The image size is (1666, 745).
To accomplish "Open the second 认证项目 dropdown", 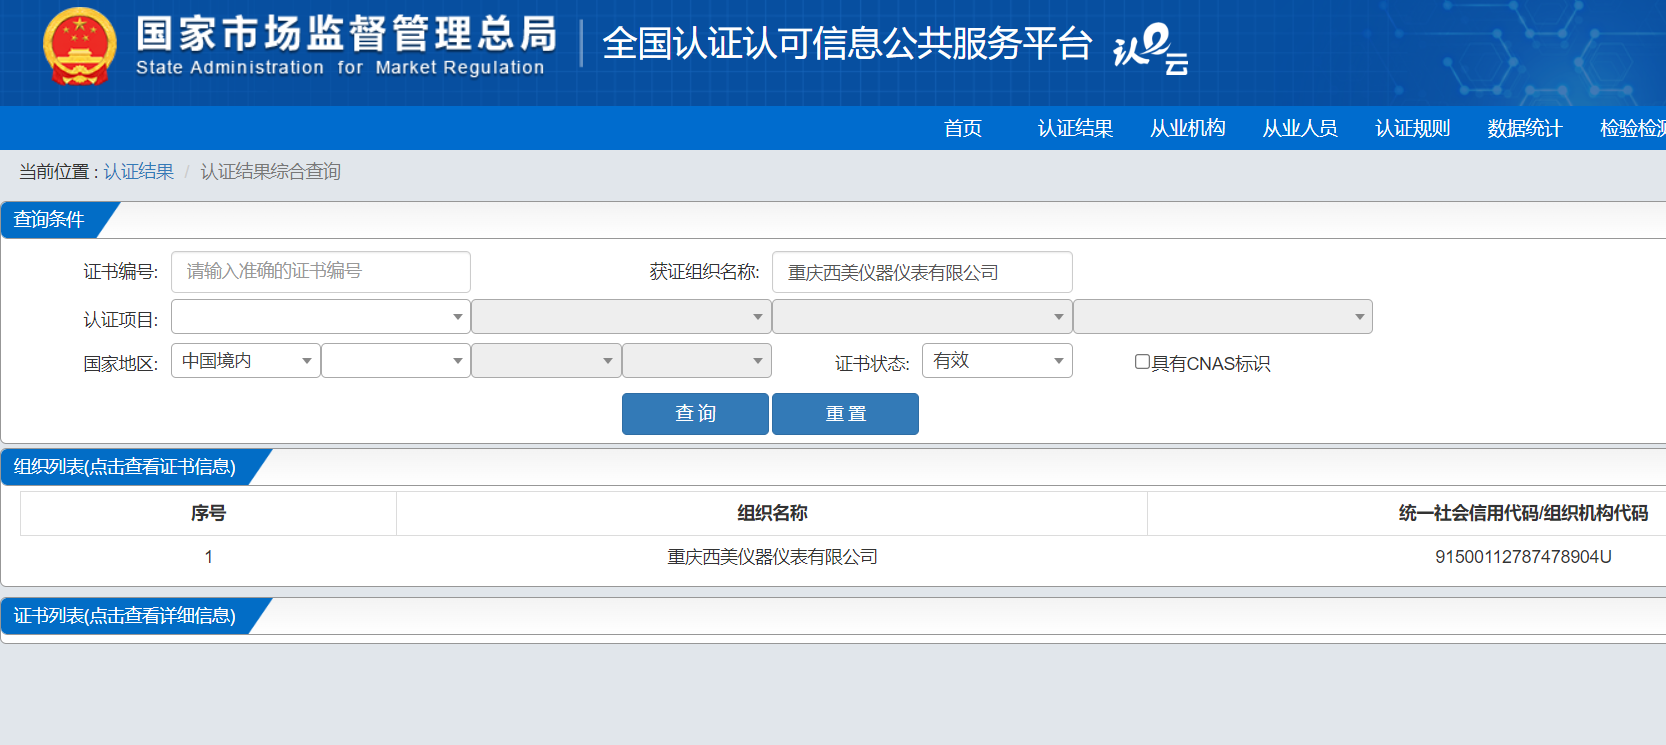I will pyautogui.click(x=621, y=317).
